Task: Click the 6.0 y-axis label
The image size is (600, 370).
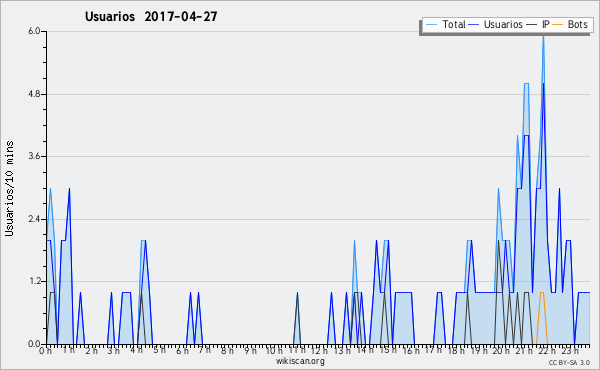Action: click(x=34, y=31)
